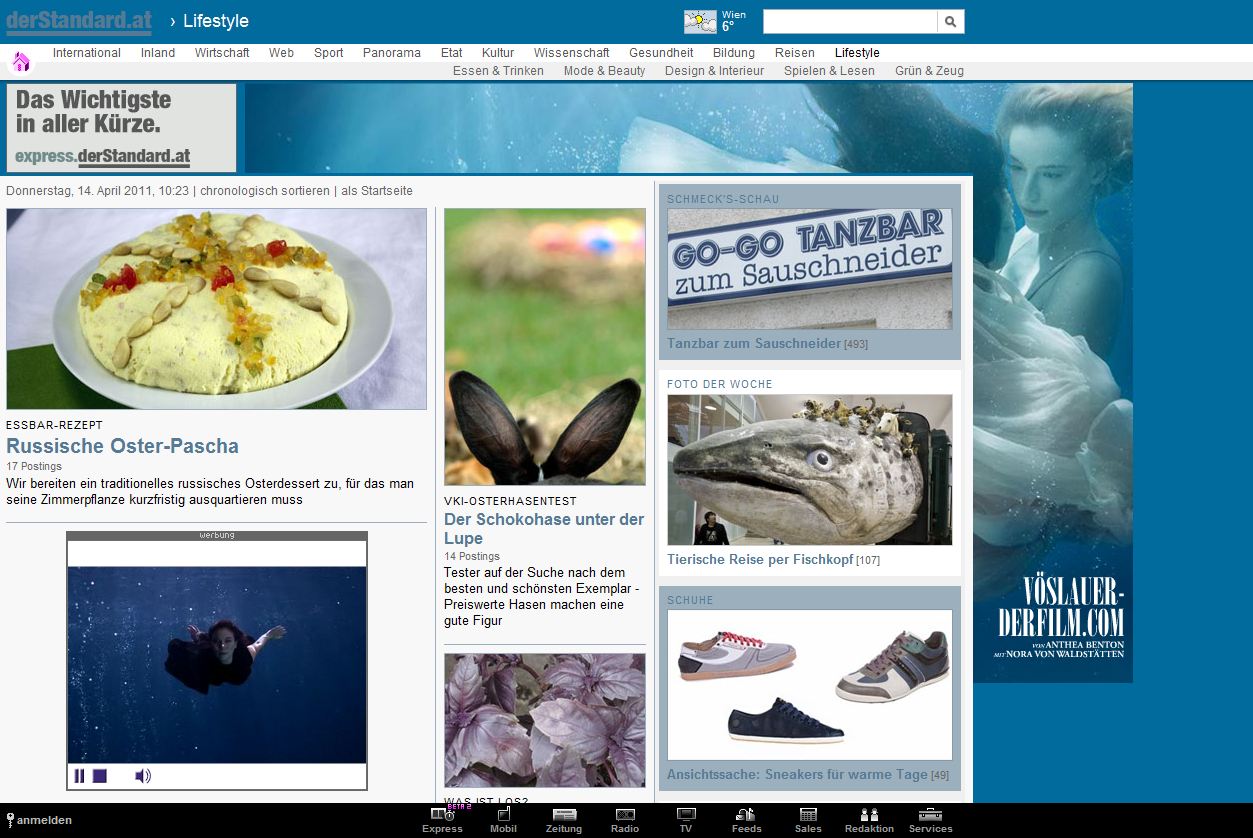The image size is (1253, 838).
Task: Open the 17 Postings comments
Action: pyautogui.click(x=34, y=466)
